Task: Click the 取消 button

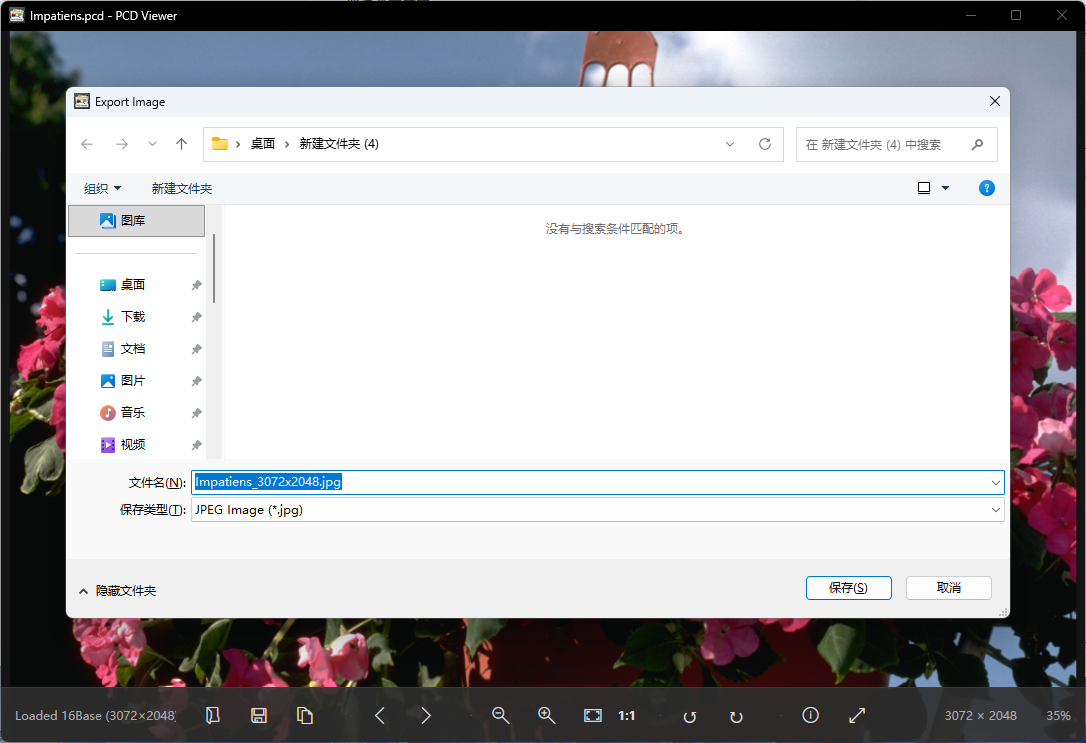Action: (948, 588)
